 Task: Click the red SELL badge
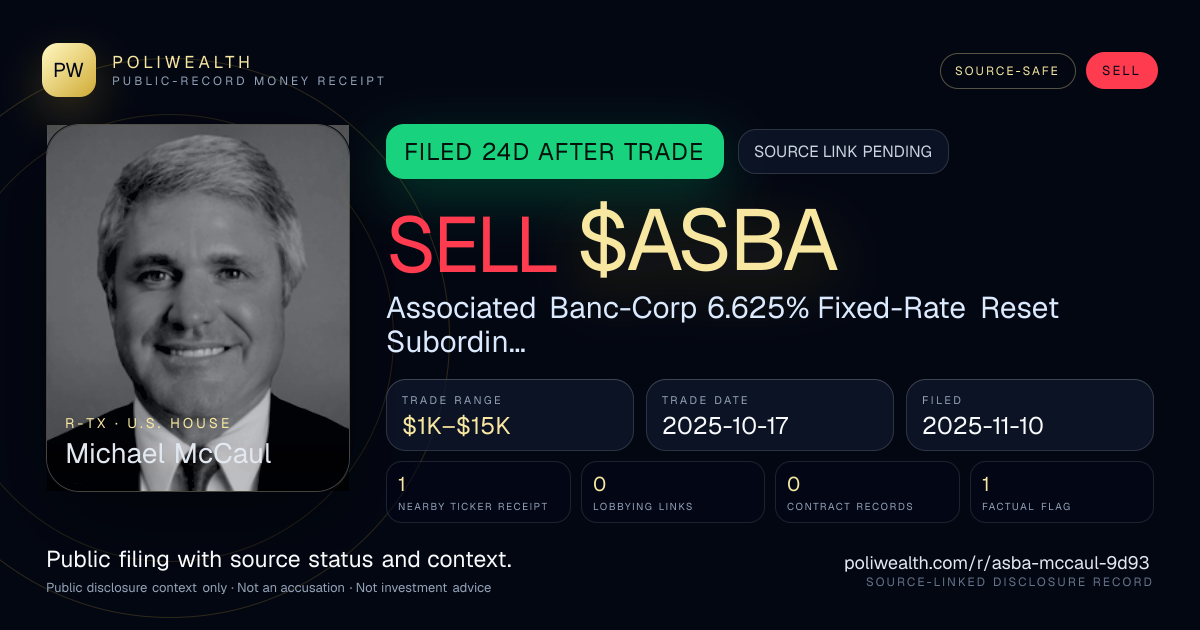[x=1121, y=71]
